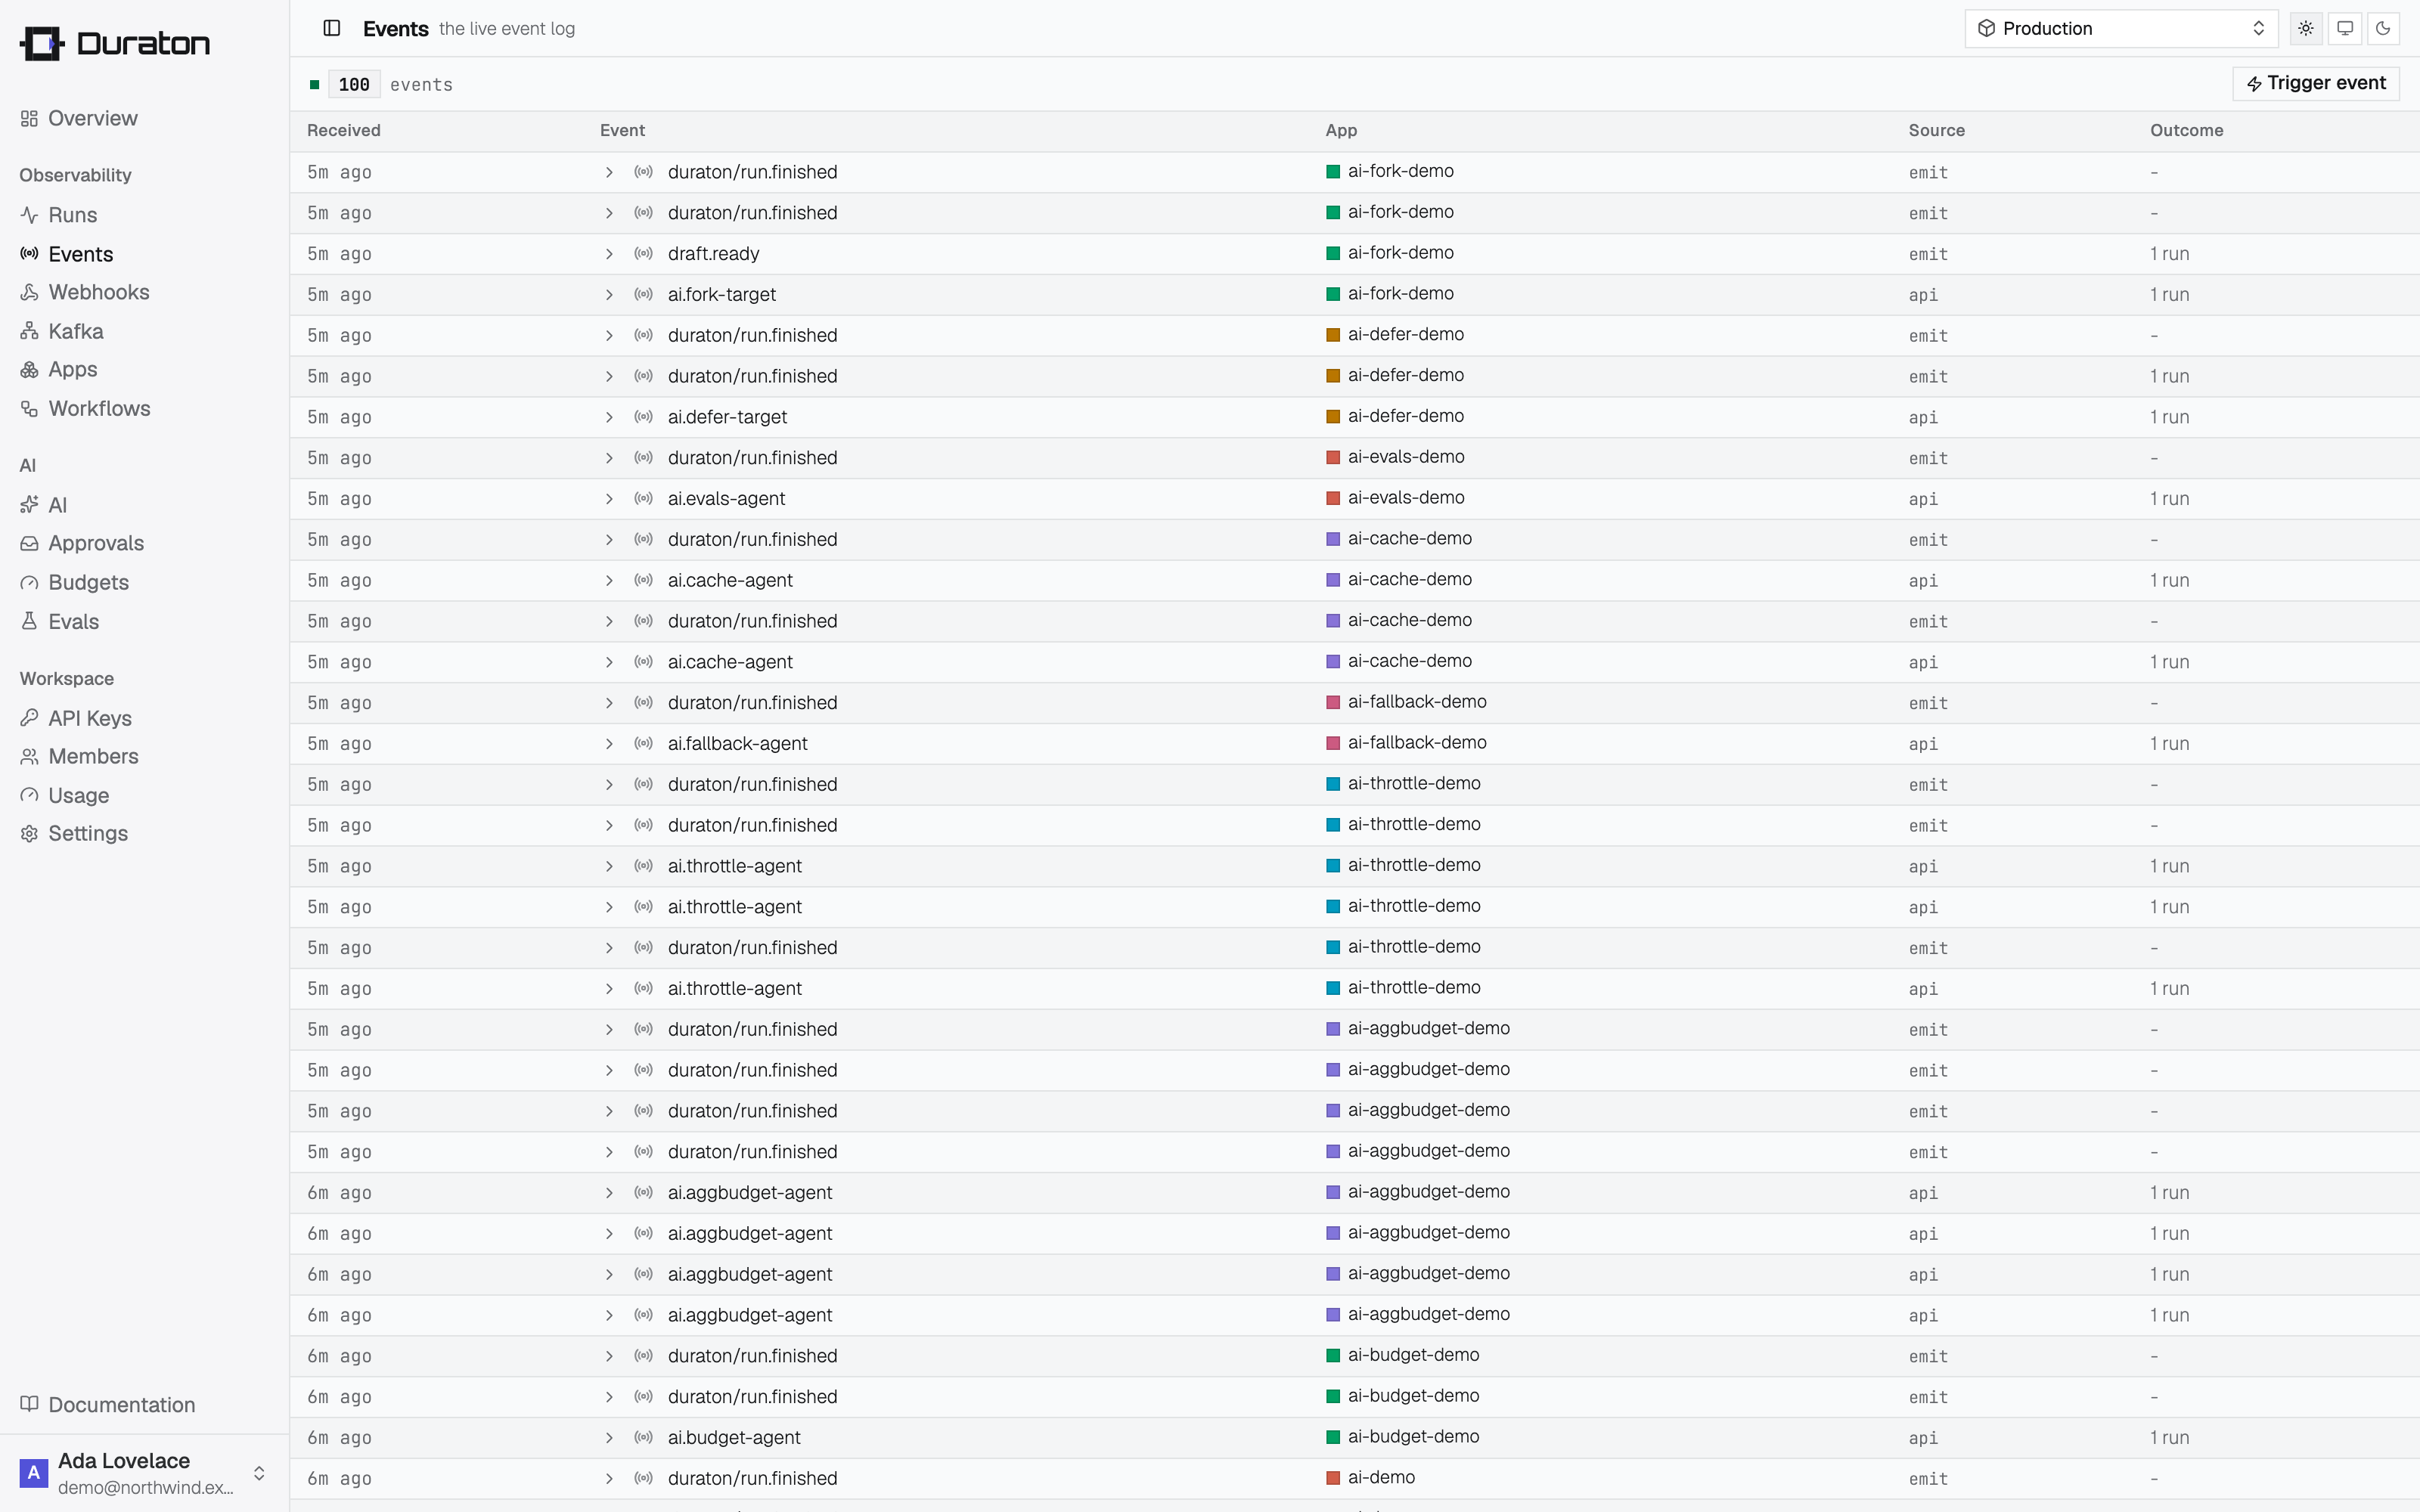
Task: Click 1 run in draft.ready row
Action: pos(2170,254)
